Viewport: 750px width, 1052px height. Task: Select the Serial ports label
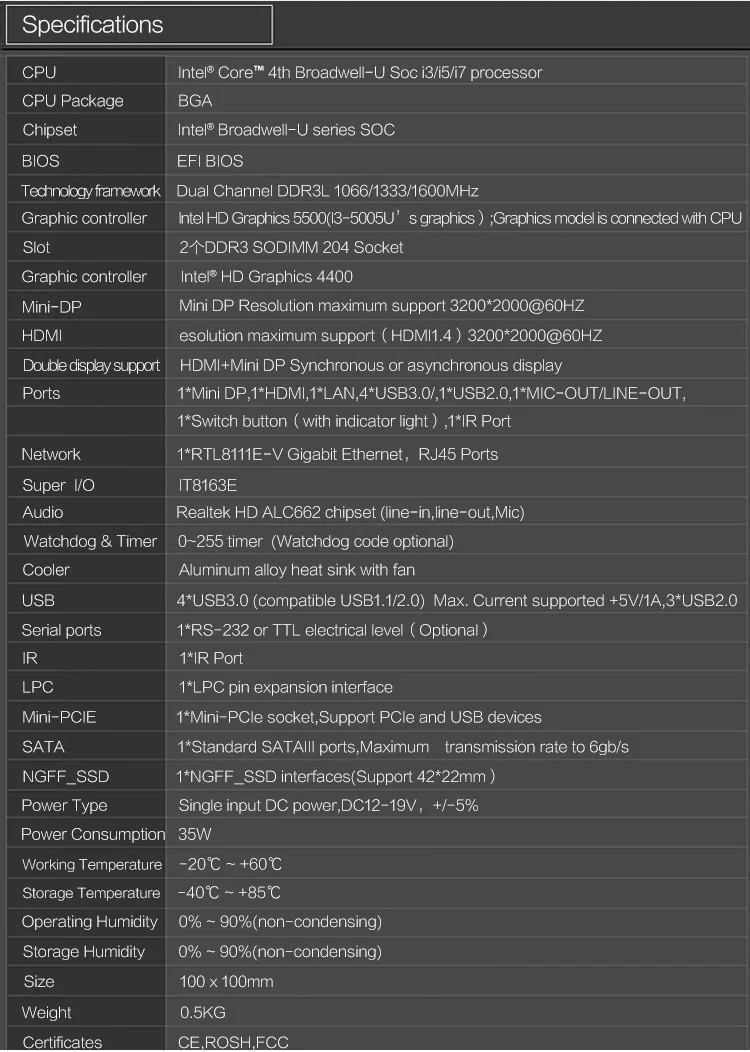pos(61,631)
